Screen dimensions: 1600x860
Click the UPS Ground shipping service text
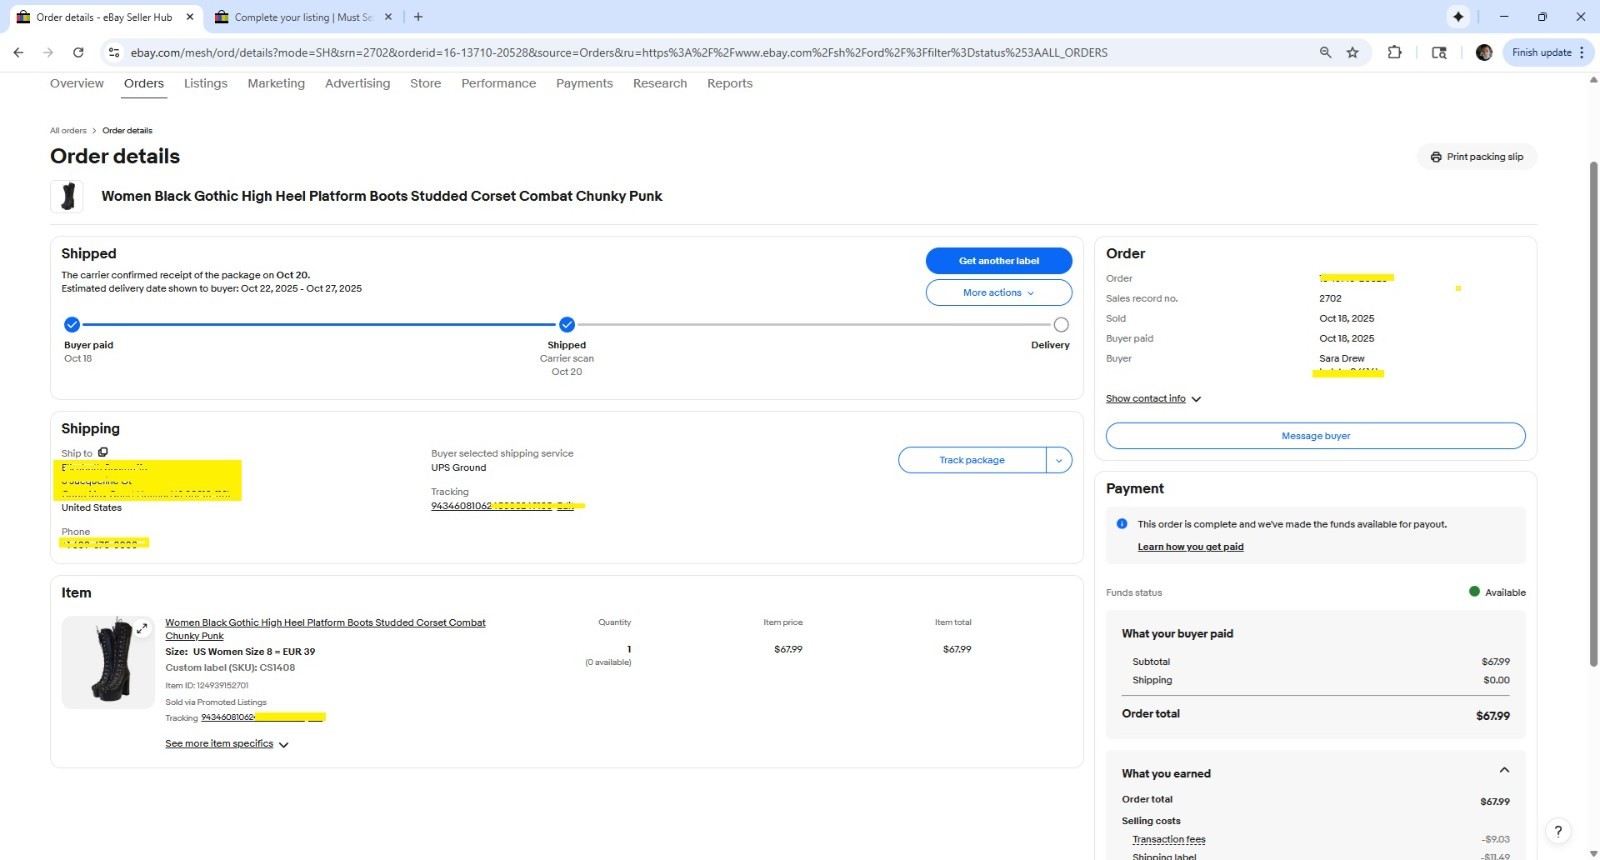click(459, 468)
